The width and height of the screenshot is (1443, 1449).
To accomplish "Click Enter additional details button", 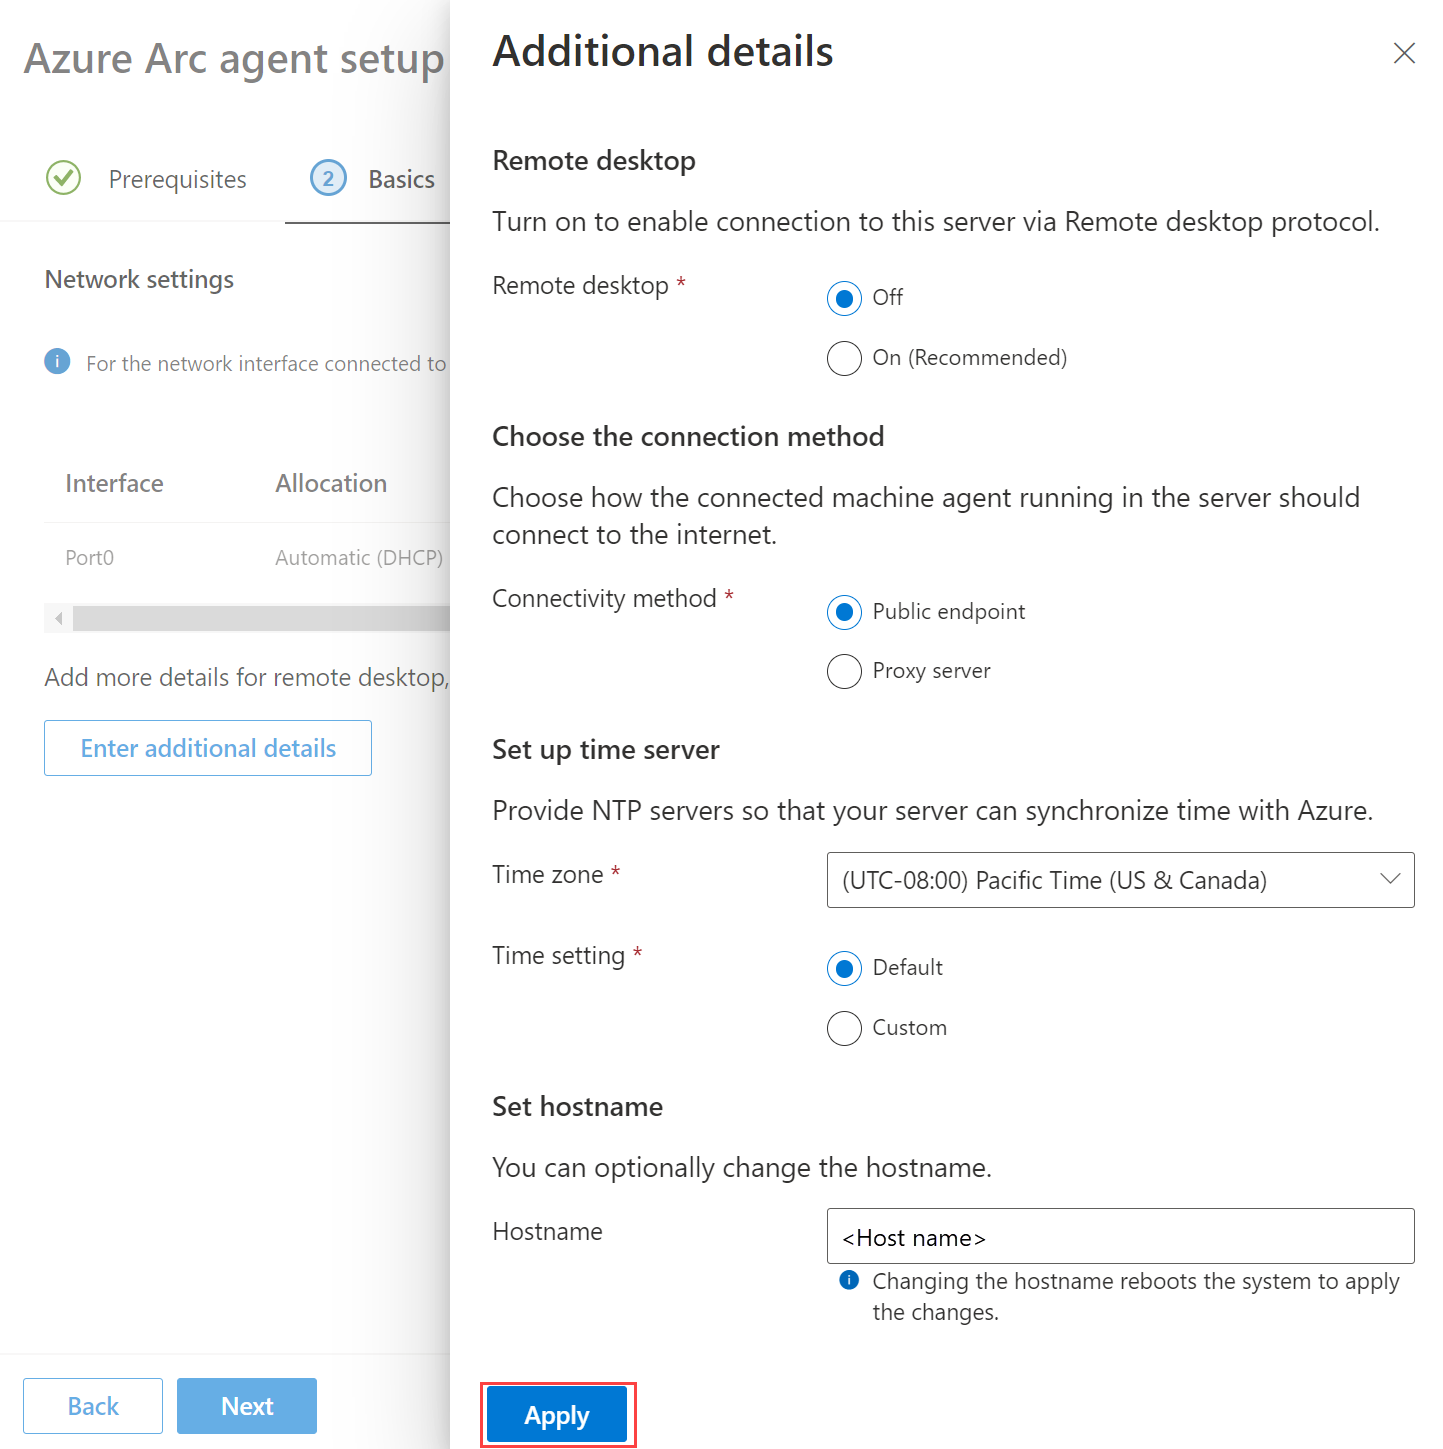I will (x=208, y=748).
